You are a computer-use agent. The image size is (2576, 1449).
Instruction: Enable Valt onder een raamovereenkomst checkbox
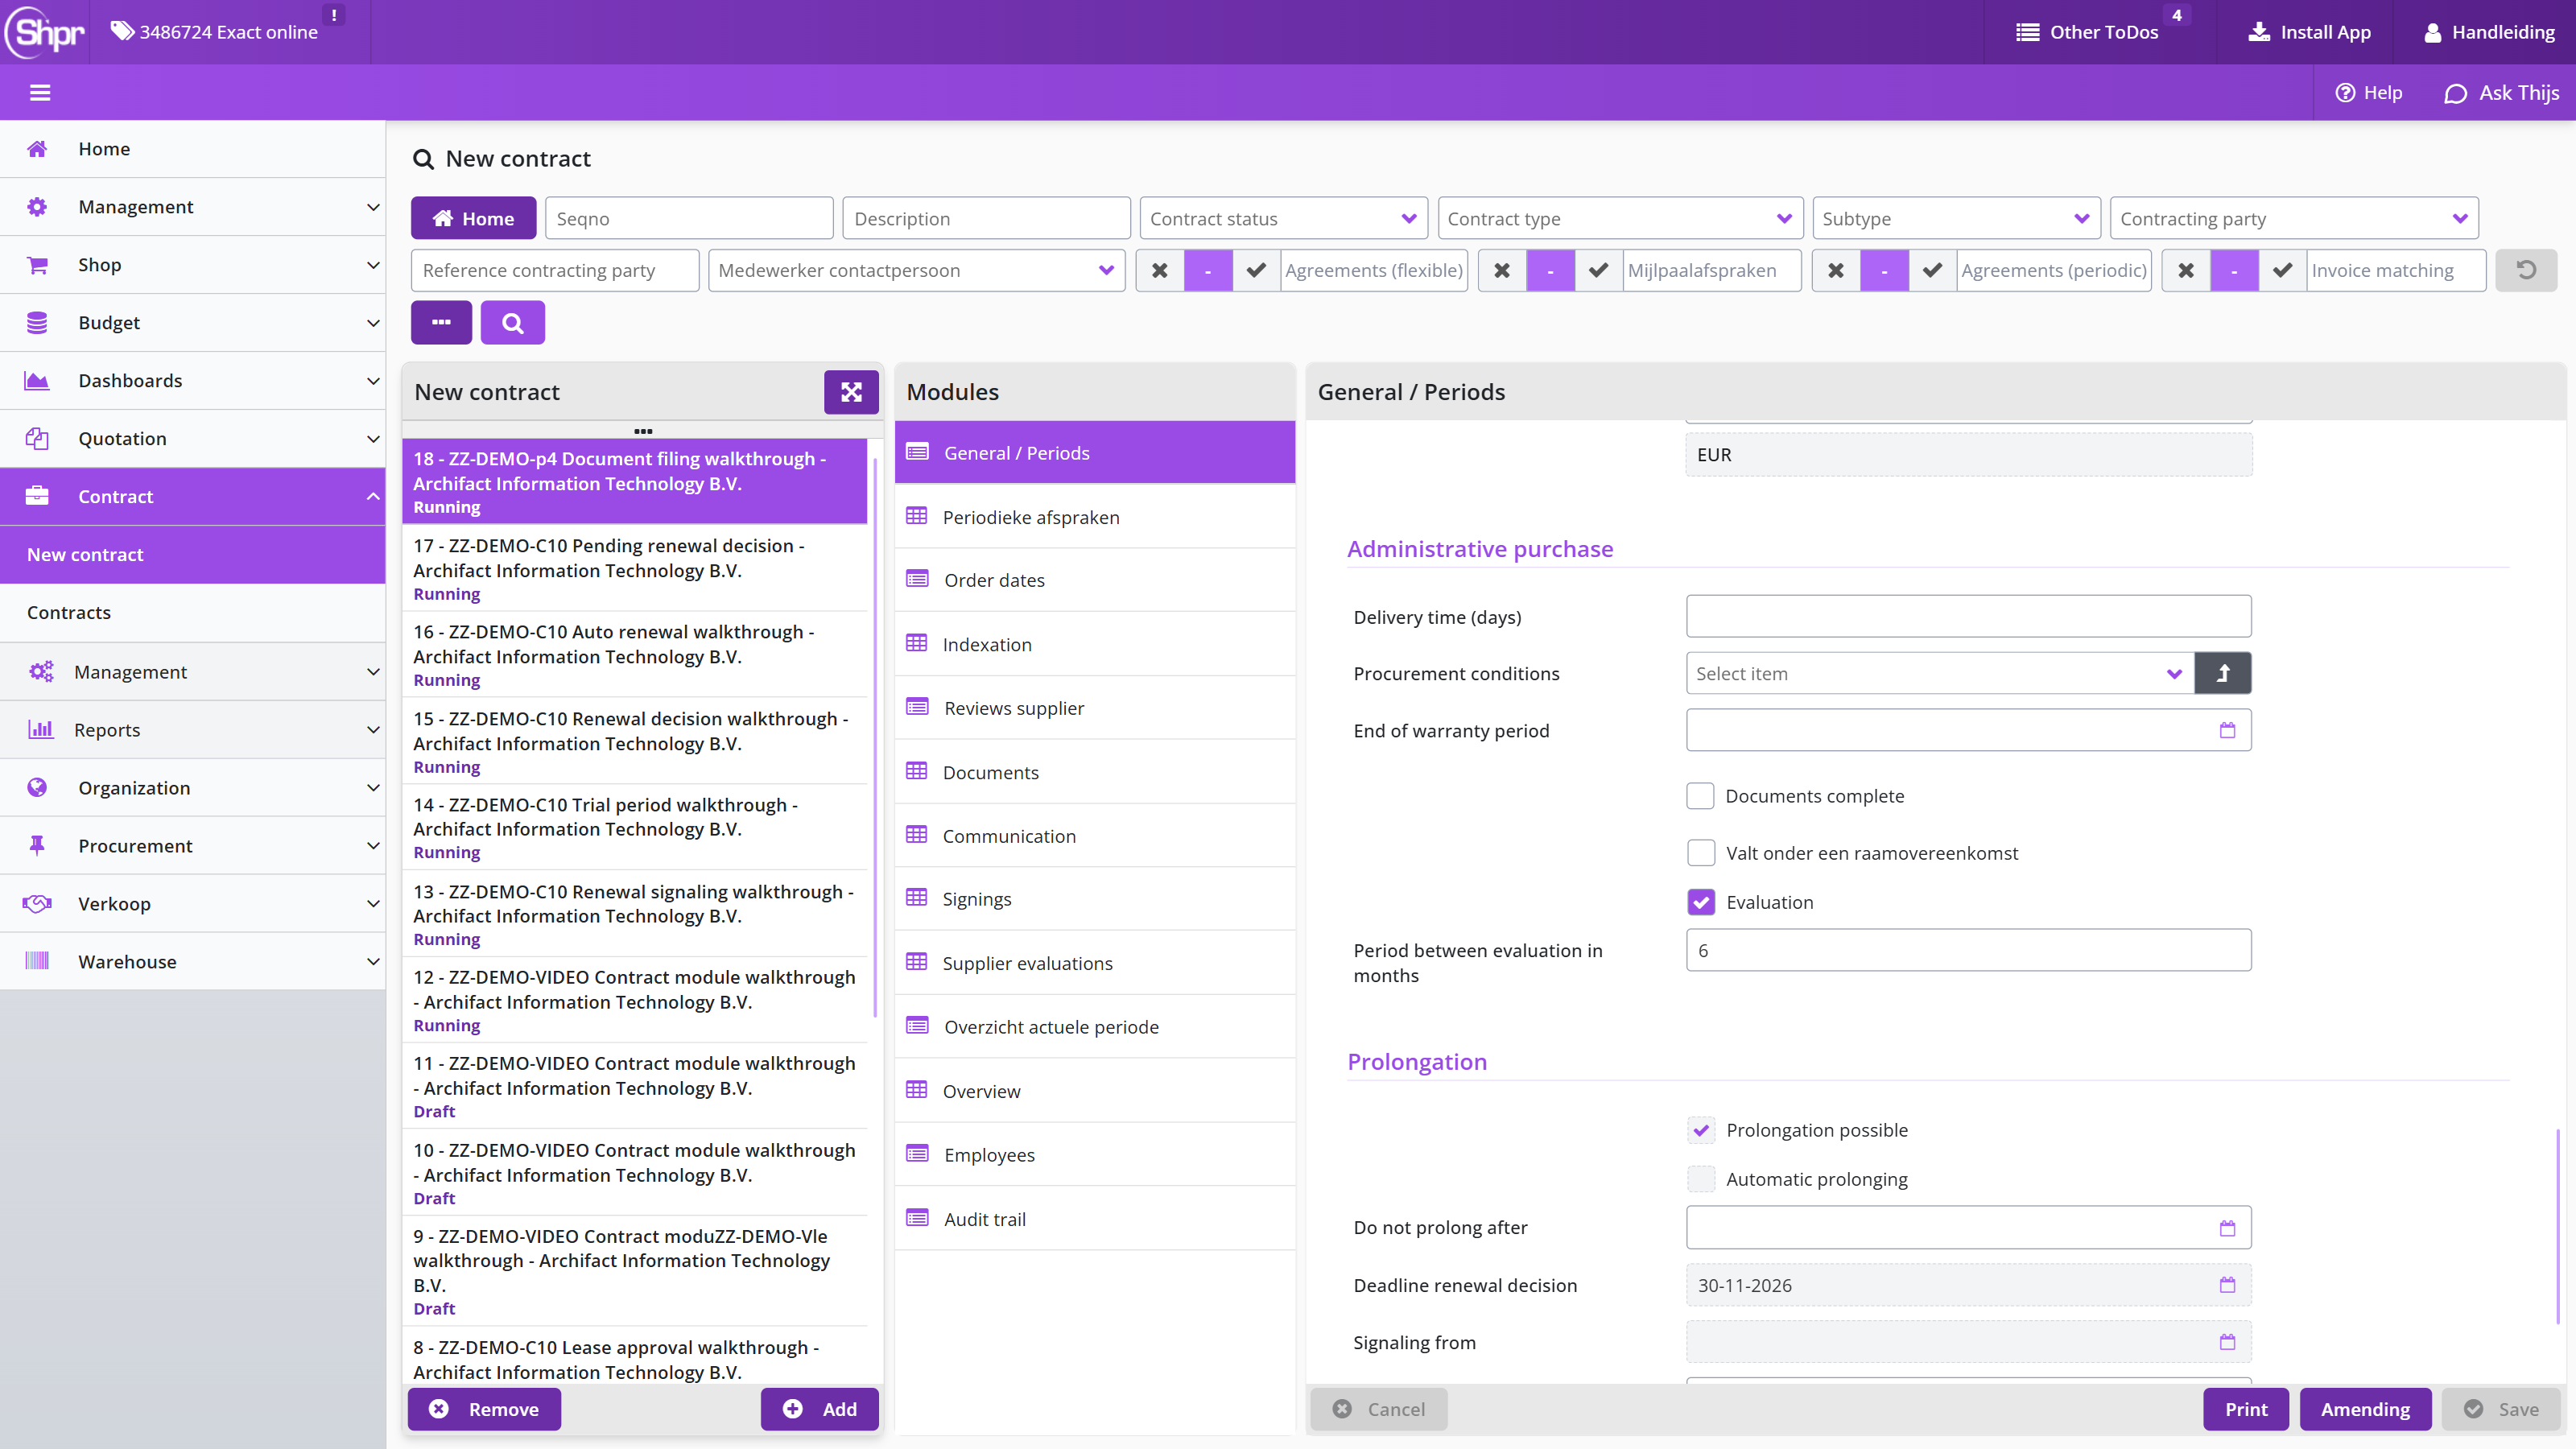tap(1700, 853)
